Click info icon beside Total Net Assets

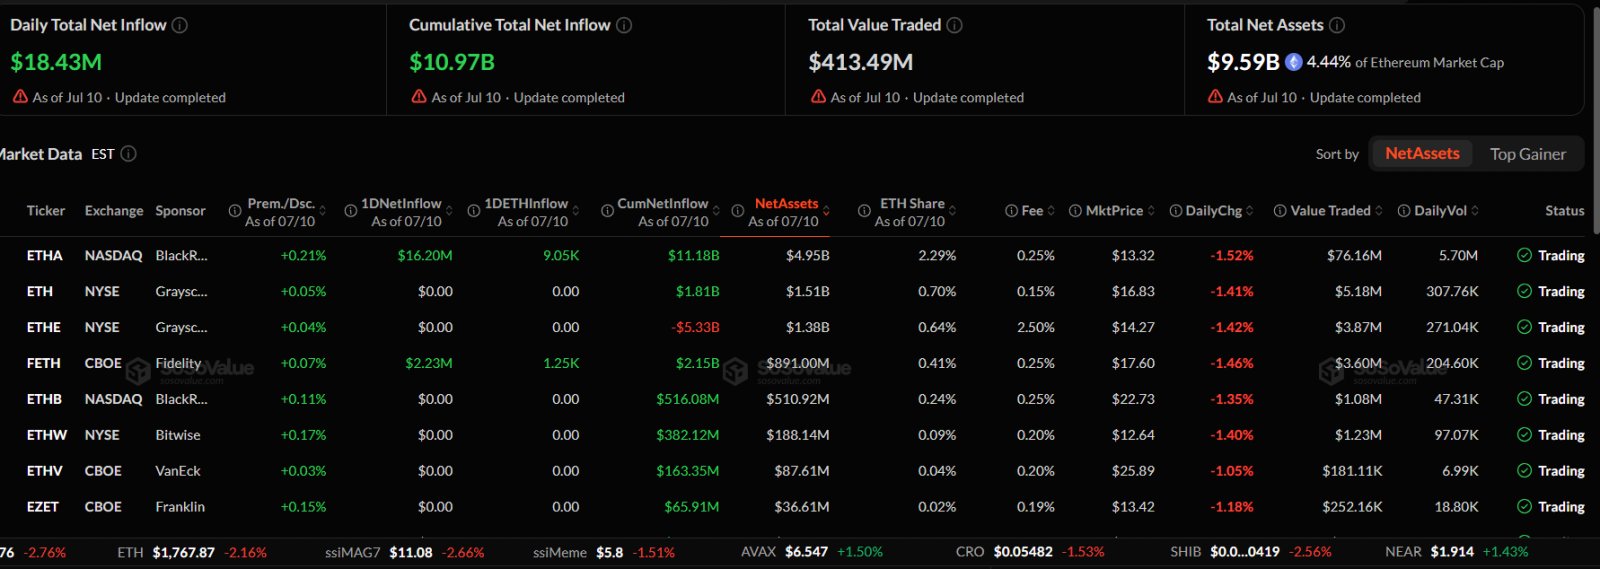point(1337,25)
